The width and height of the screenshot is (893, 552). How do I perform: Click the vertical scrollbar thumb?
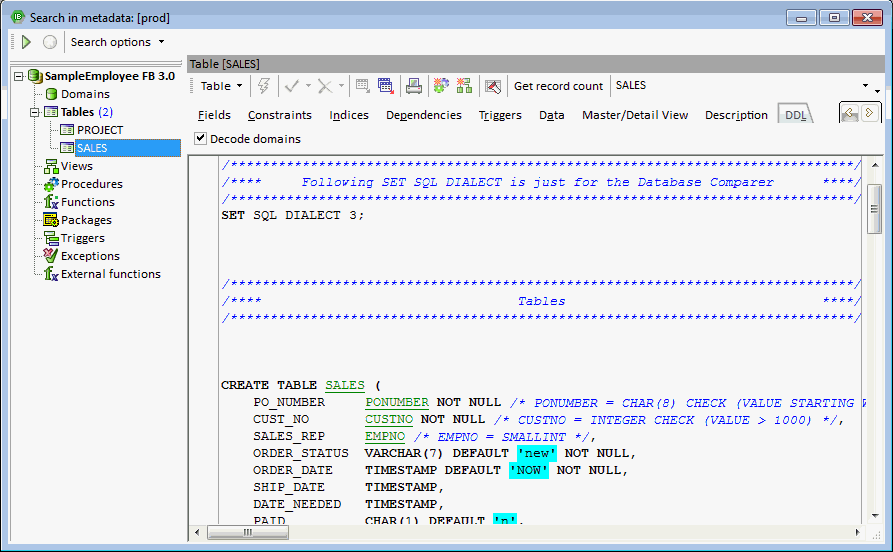coord(874,209)
